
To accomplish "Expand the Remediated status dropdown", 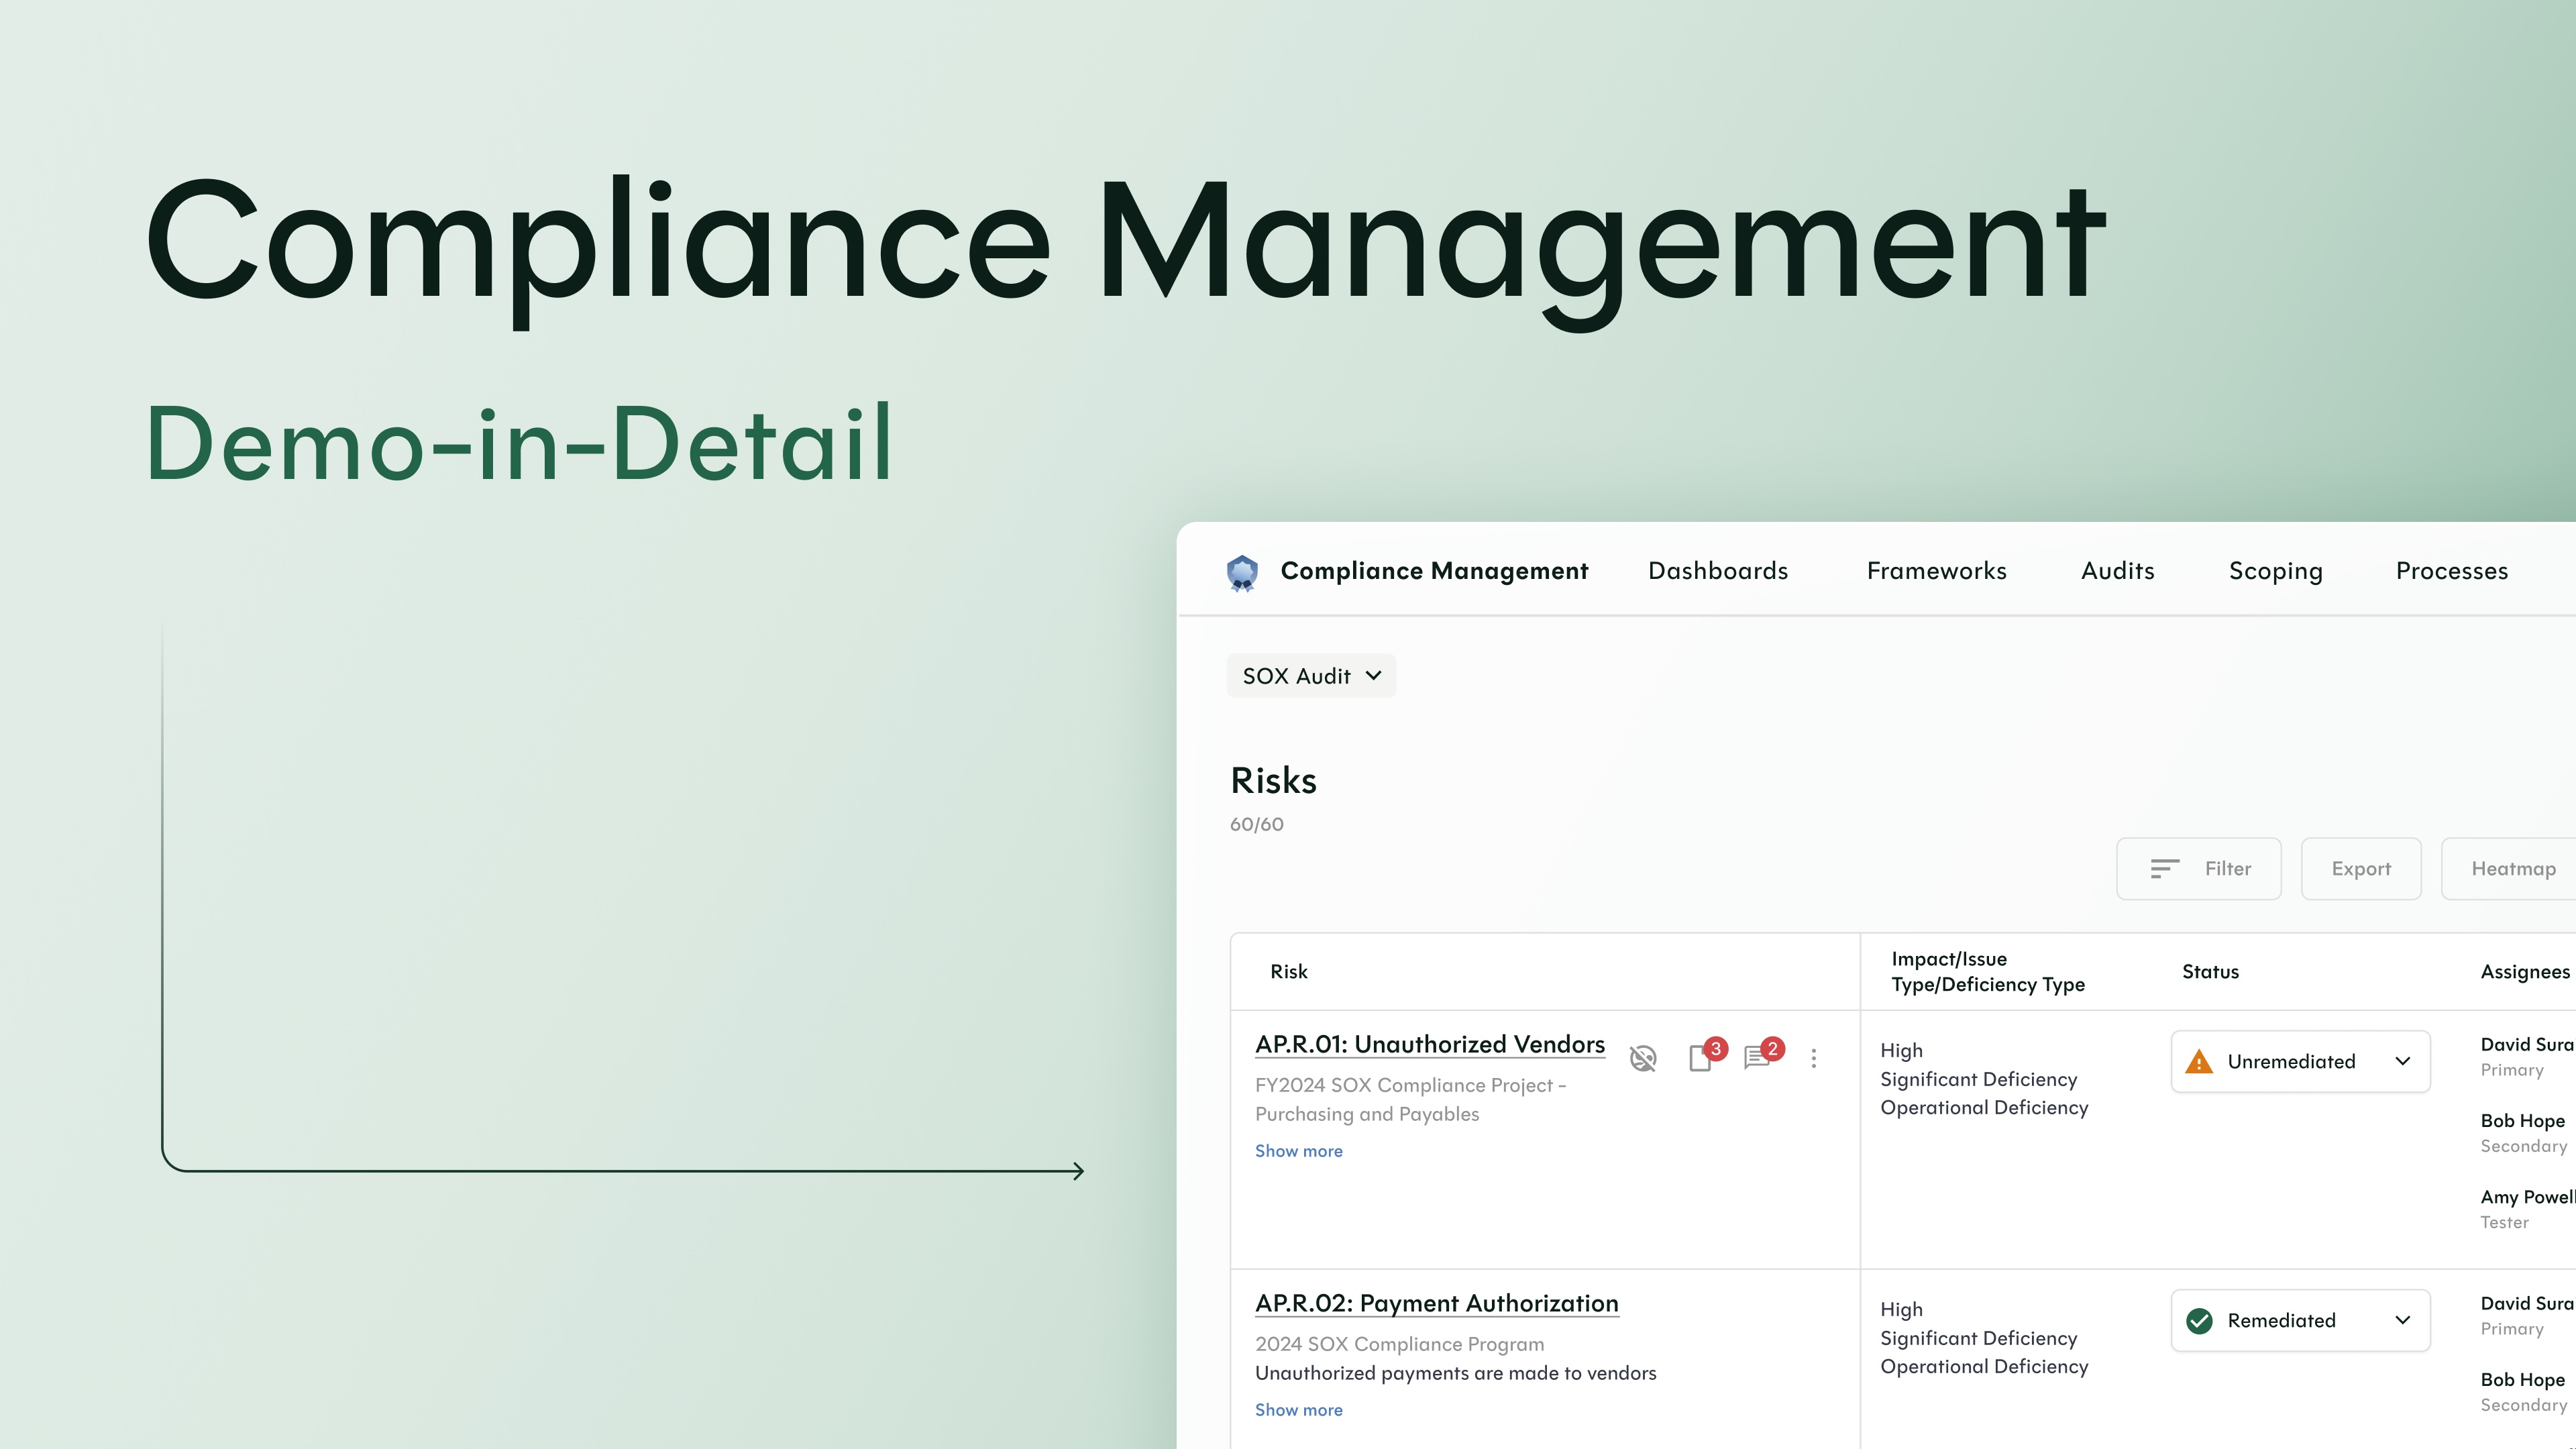I will [x=2300, y=1320].
